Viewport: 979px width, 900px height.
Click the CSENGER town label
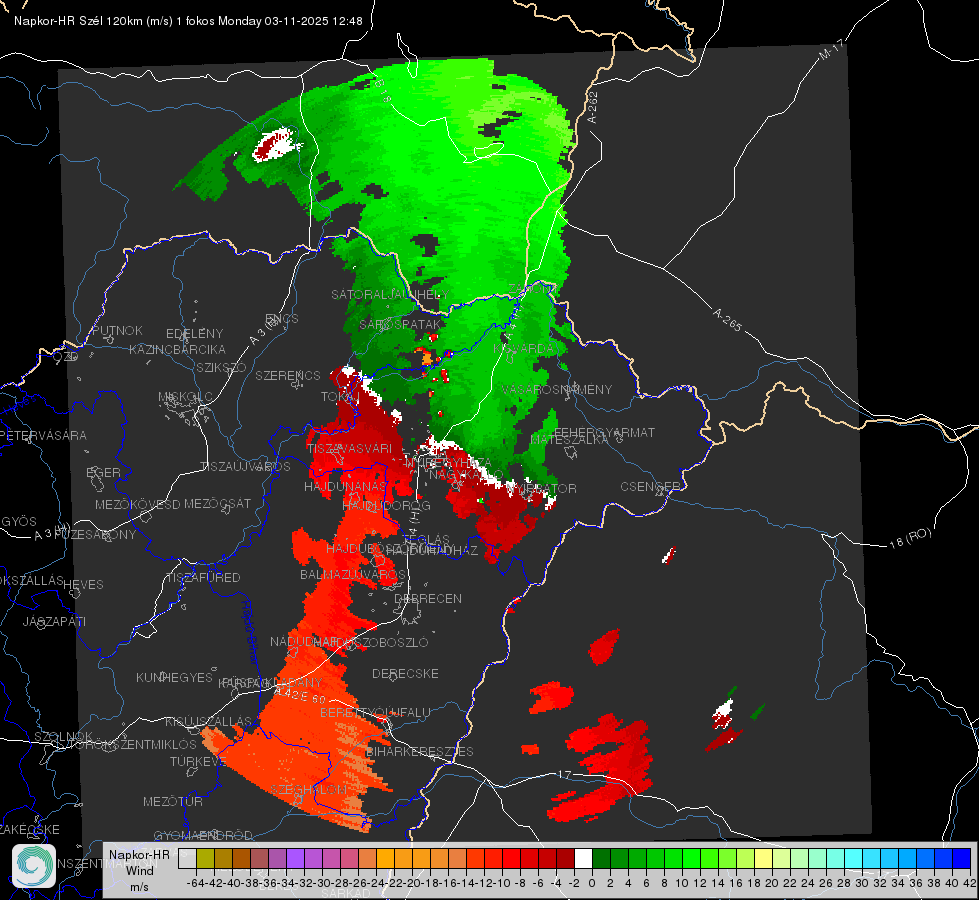(x=650, y=487)
